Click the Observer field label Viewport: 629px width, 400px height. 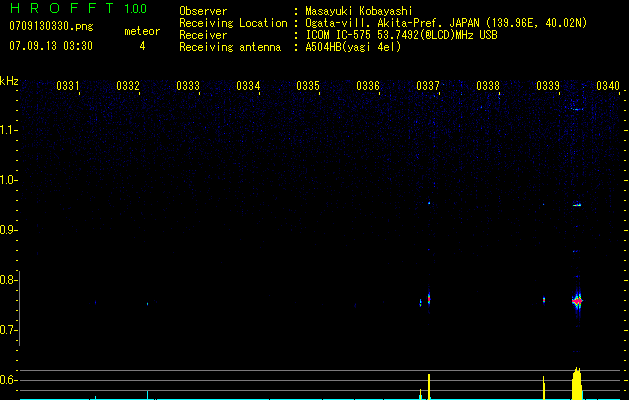pos(203,11)
